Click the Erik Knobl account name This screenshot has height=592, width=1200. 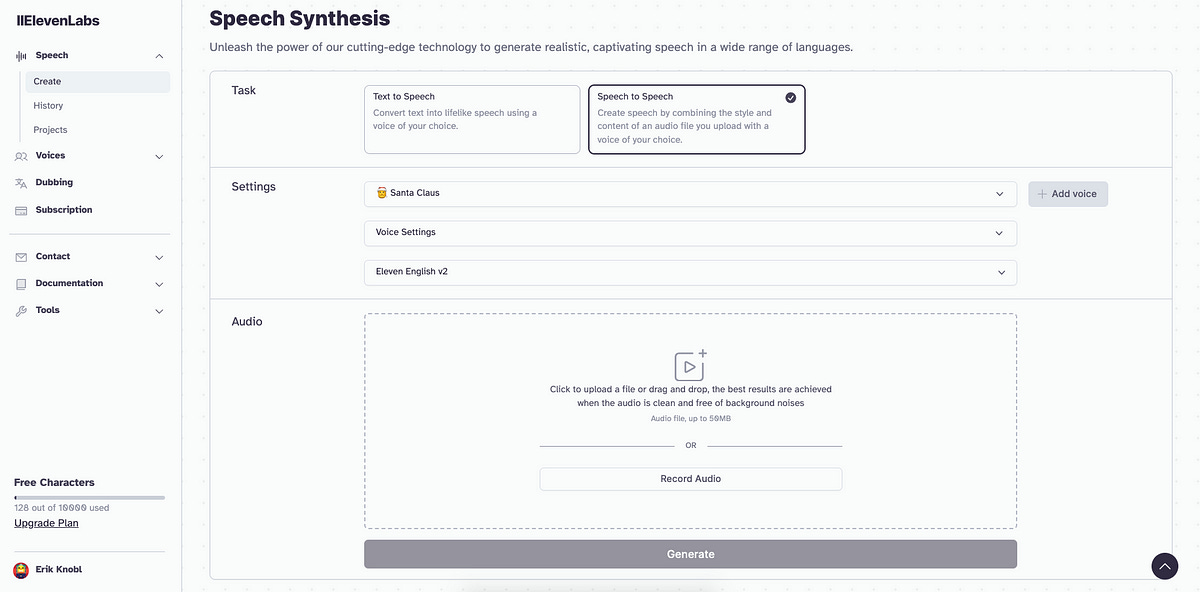(x=61, y=570)
